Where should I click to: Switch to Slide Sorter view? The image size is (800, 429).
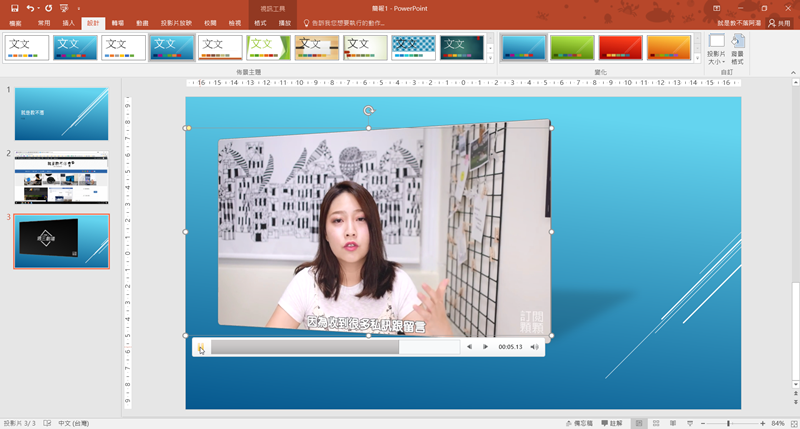(656, 423)
